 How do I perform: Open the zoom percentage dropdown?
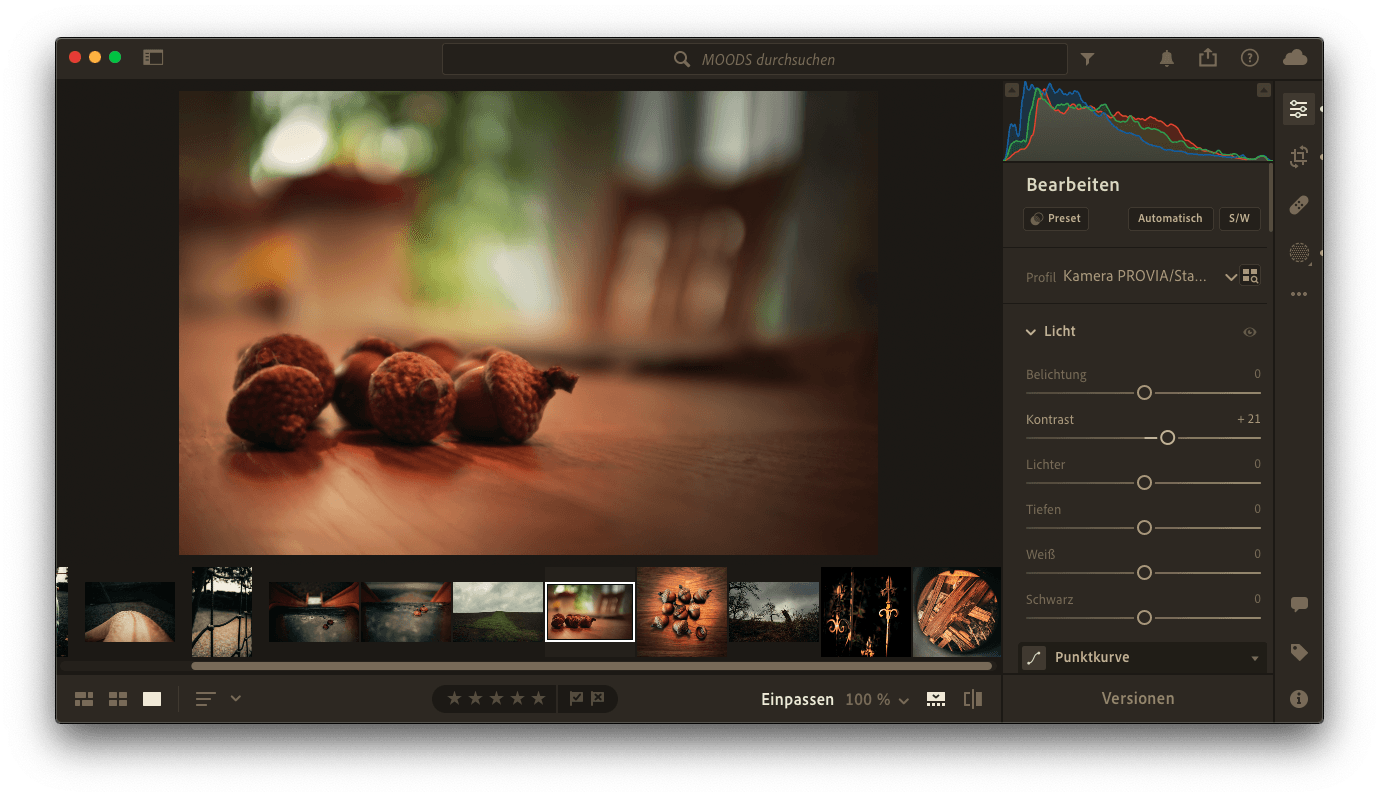878,700
